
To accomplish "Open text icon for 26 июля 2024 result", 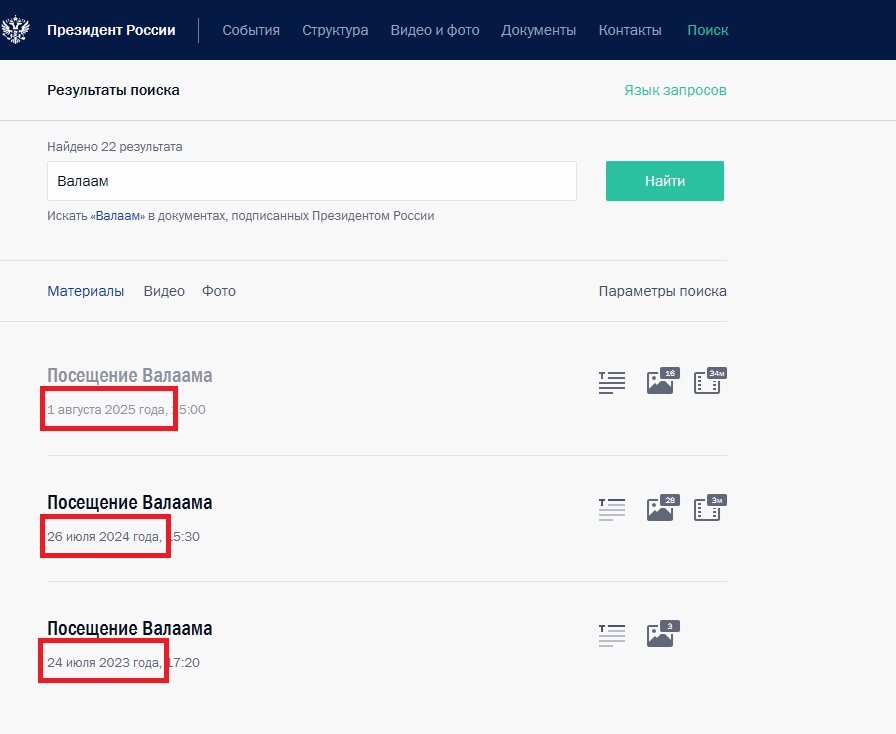I will point(612,509).
